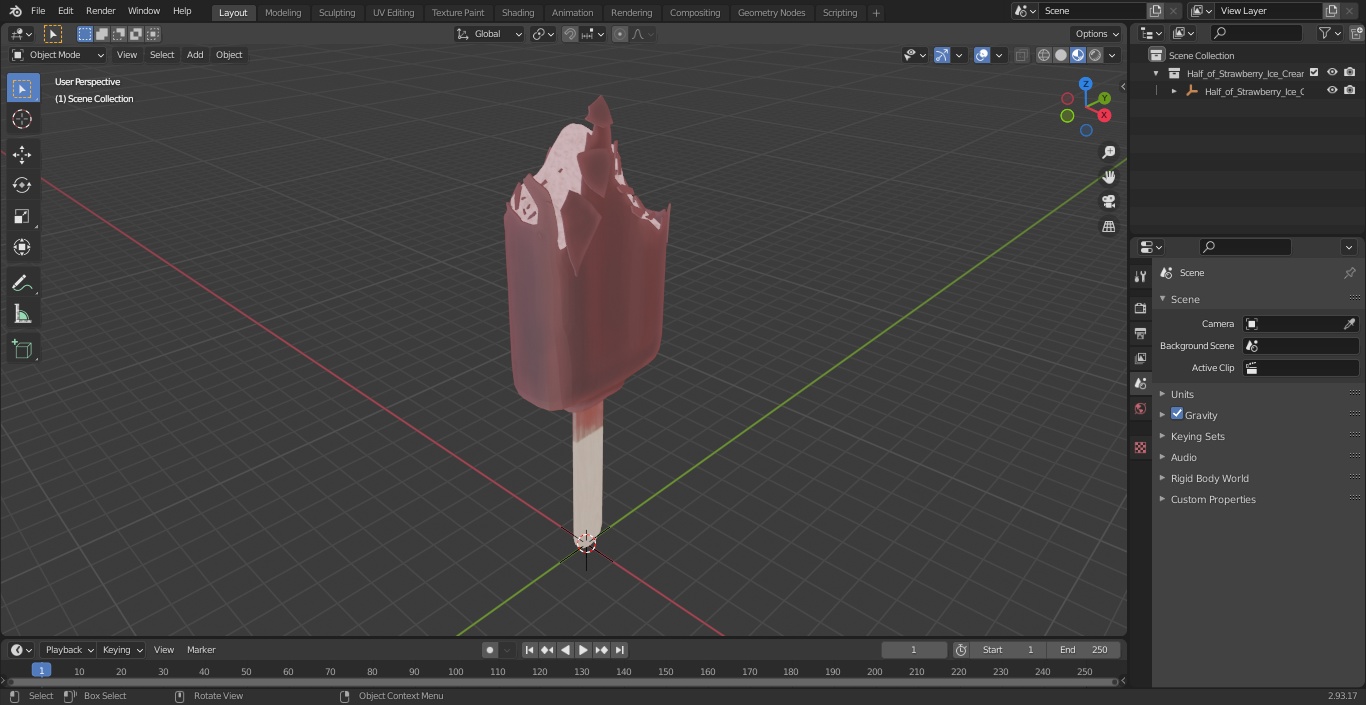Play animation in reverse
Image resolution: width=1366 pixels, height=705 pixels.
(x=565, y=650)
